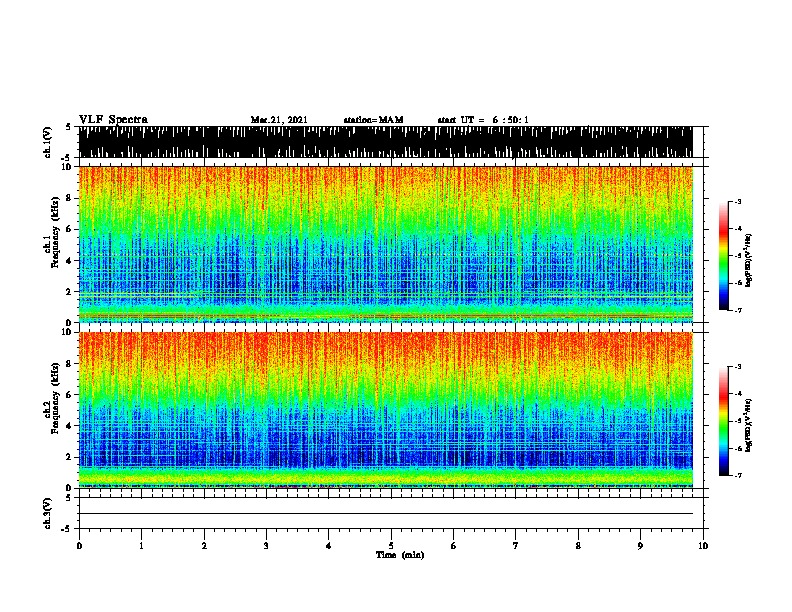Click the ch.1 voltage waveform panel
The image size is (792, 612).
pyautogui.click(x=385, y=142)
